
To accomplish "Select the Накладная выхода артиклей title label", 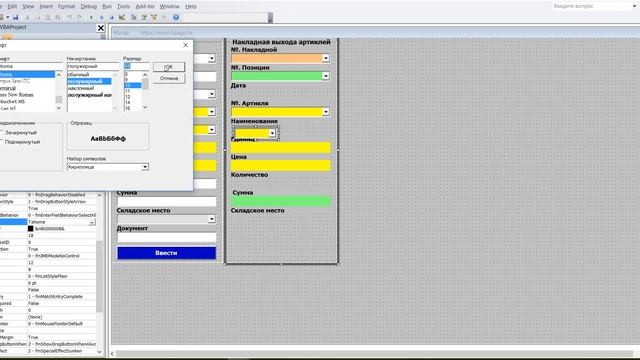I will pos(281,42).
